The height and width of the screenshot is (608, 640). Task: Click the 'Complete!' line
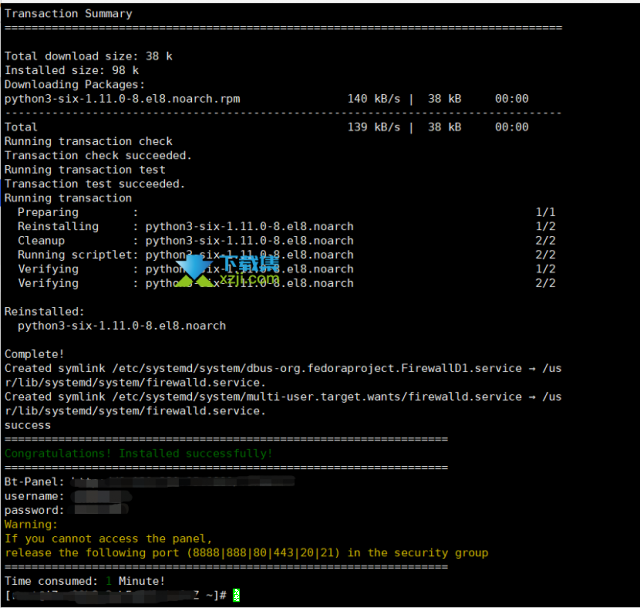point(34,354)
